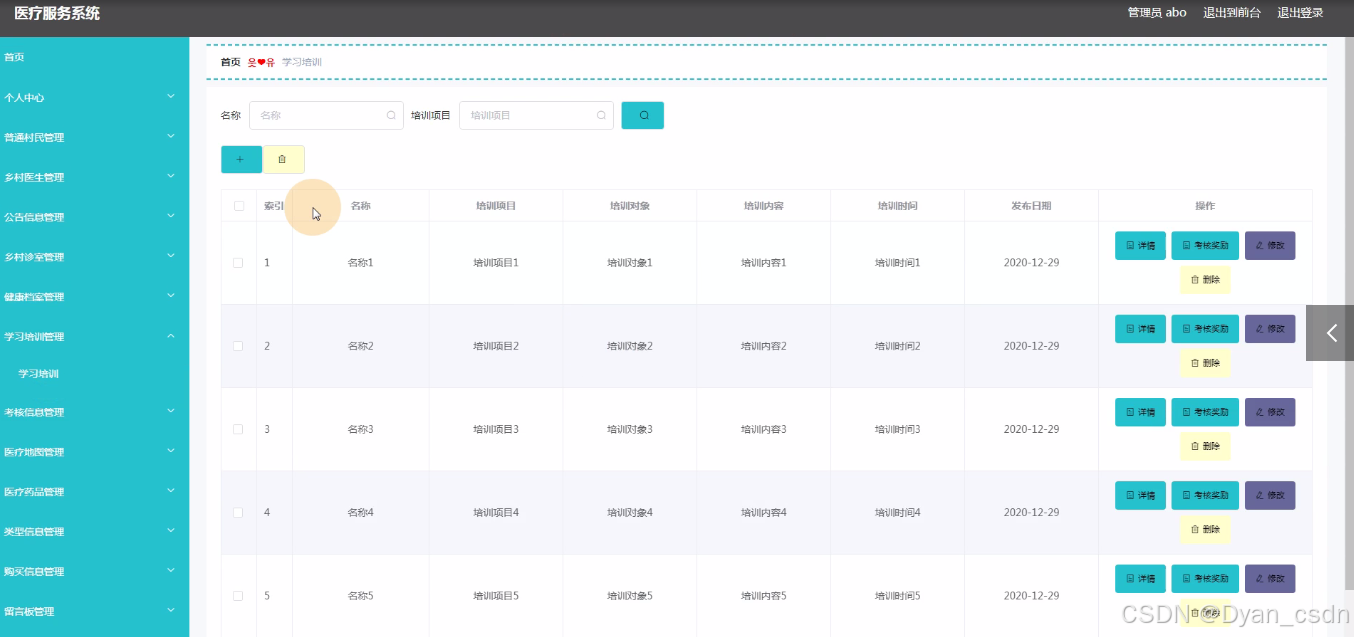Click 删除 for row 名称3

[x=1205, y=446]
